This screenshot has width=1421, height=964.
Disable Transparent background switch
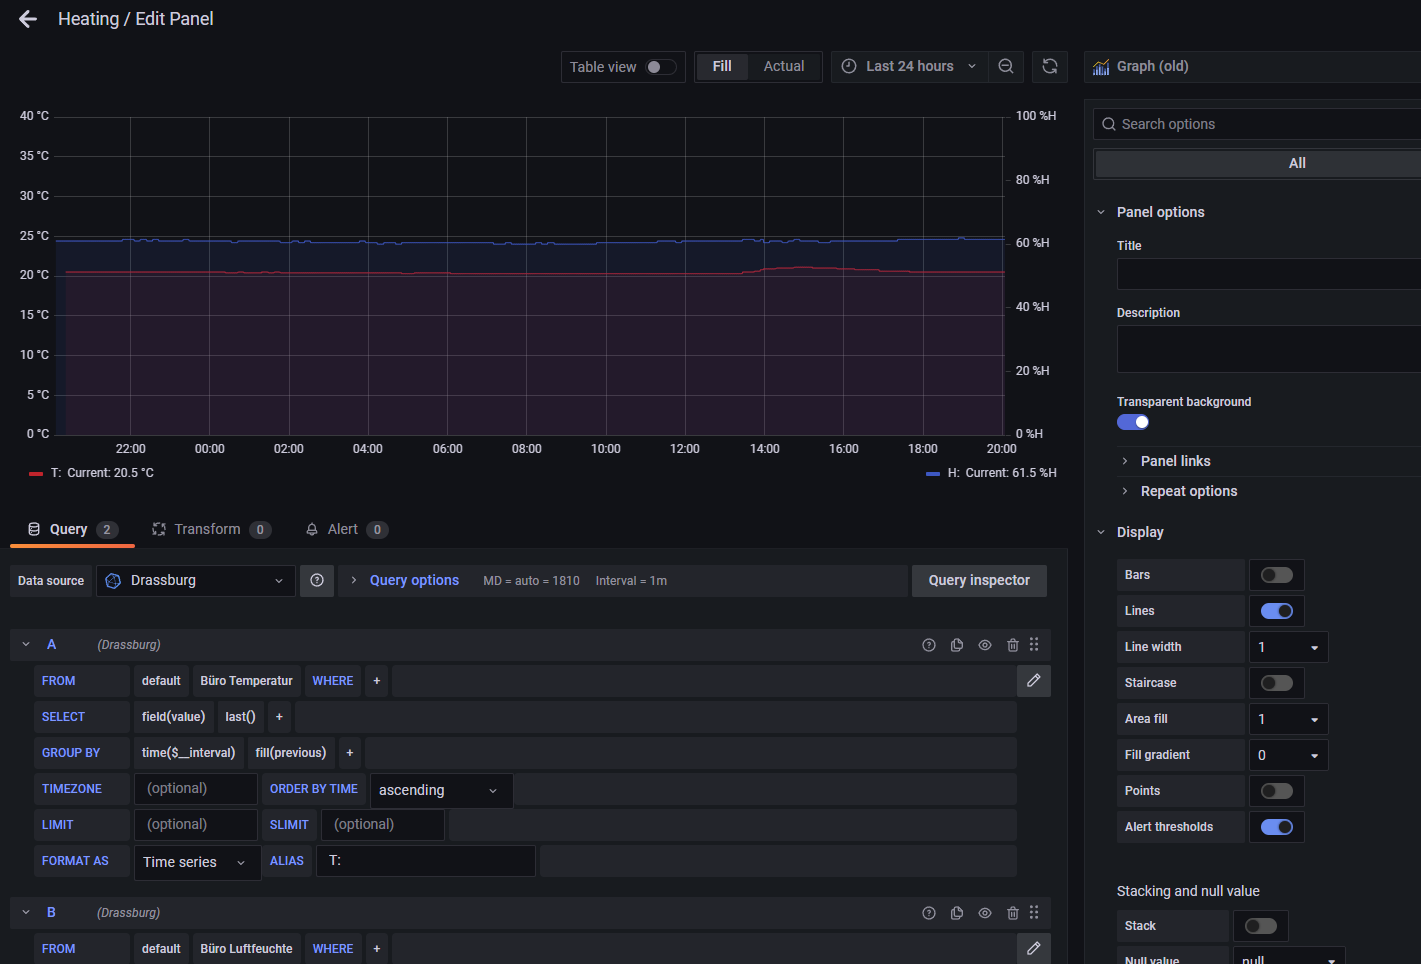[x=1133, y=422]
